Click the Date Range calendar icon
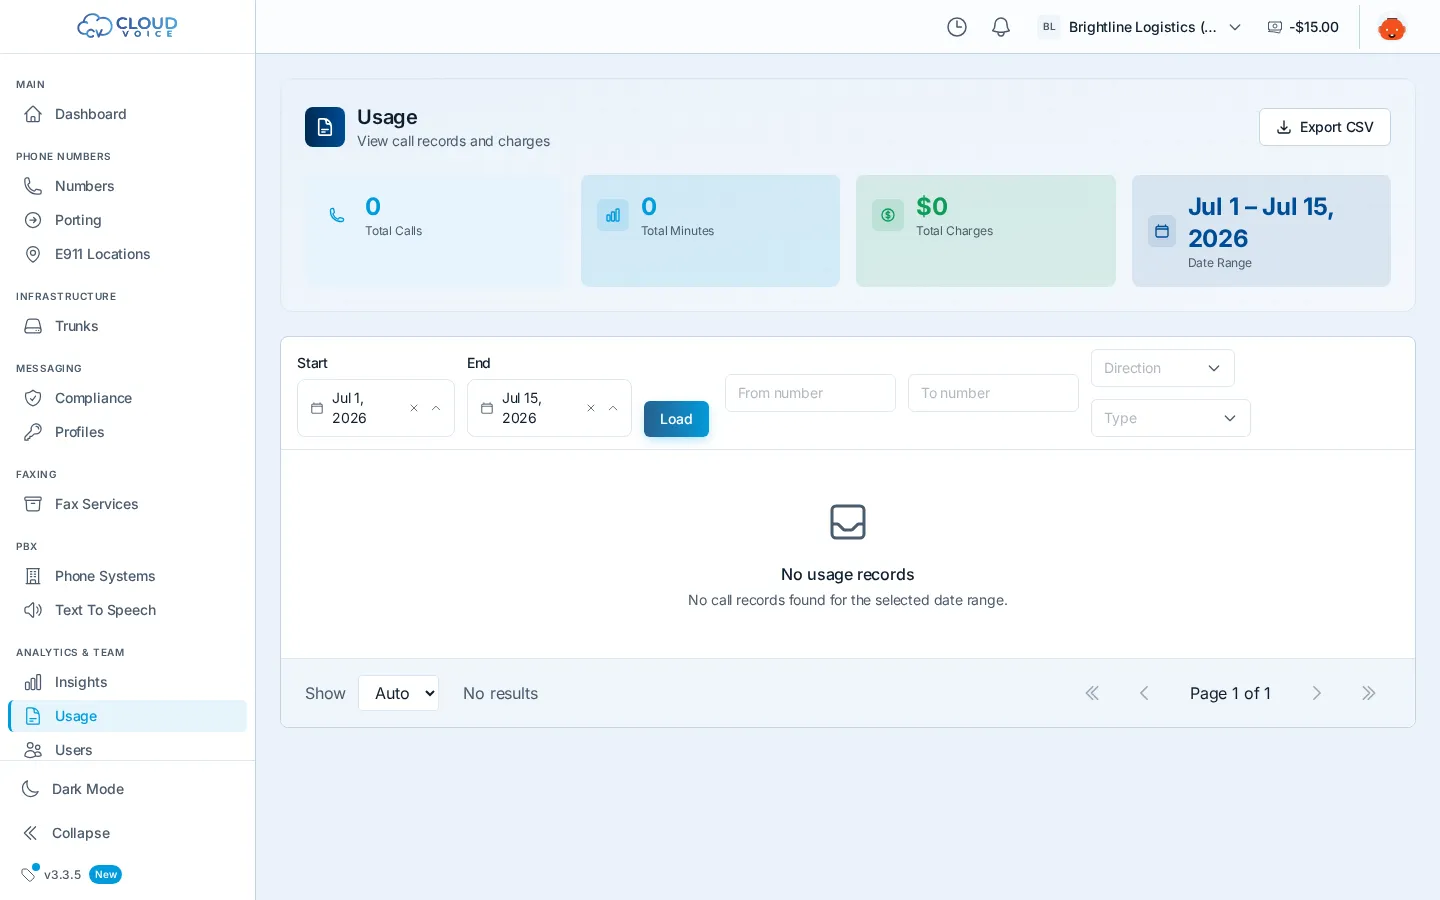Viewport: 1440px width, 900px height. tap(1162, 231)
